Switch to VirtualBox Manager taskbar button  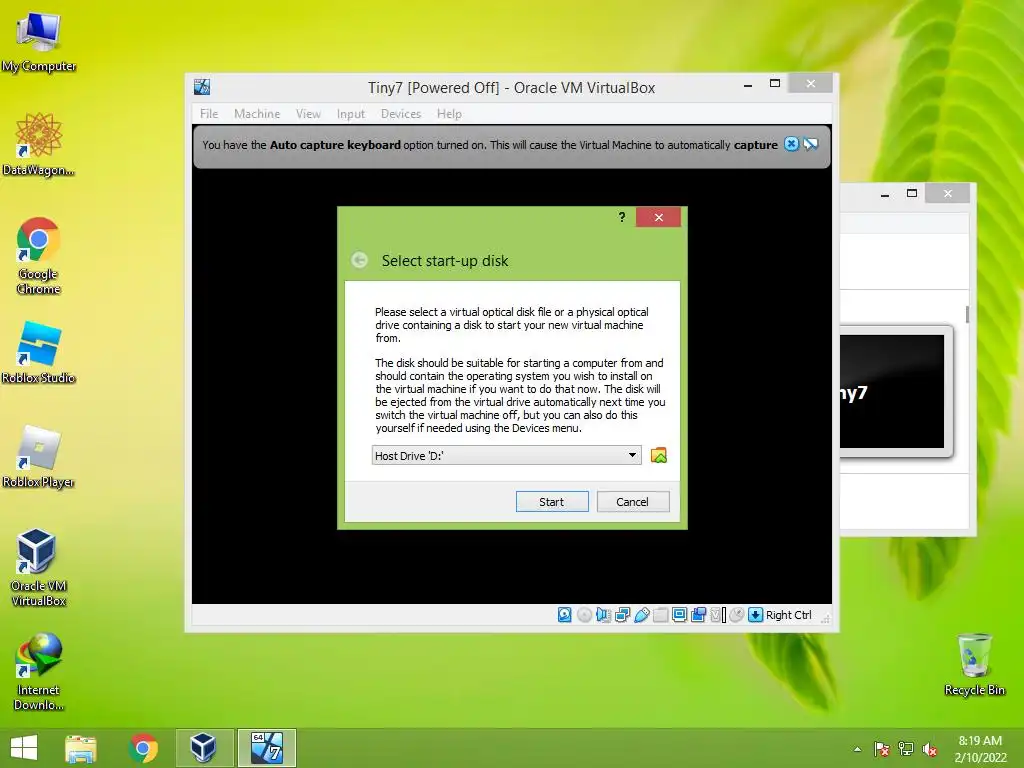pyautogui.click(x=204, y=748)
